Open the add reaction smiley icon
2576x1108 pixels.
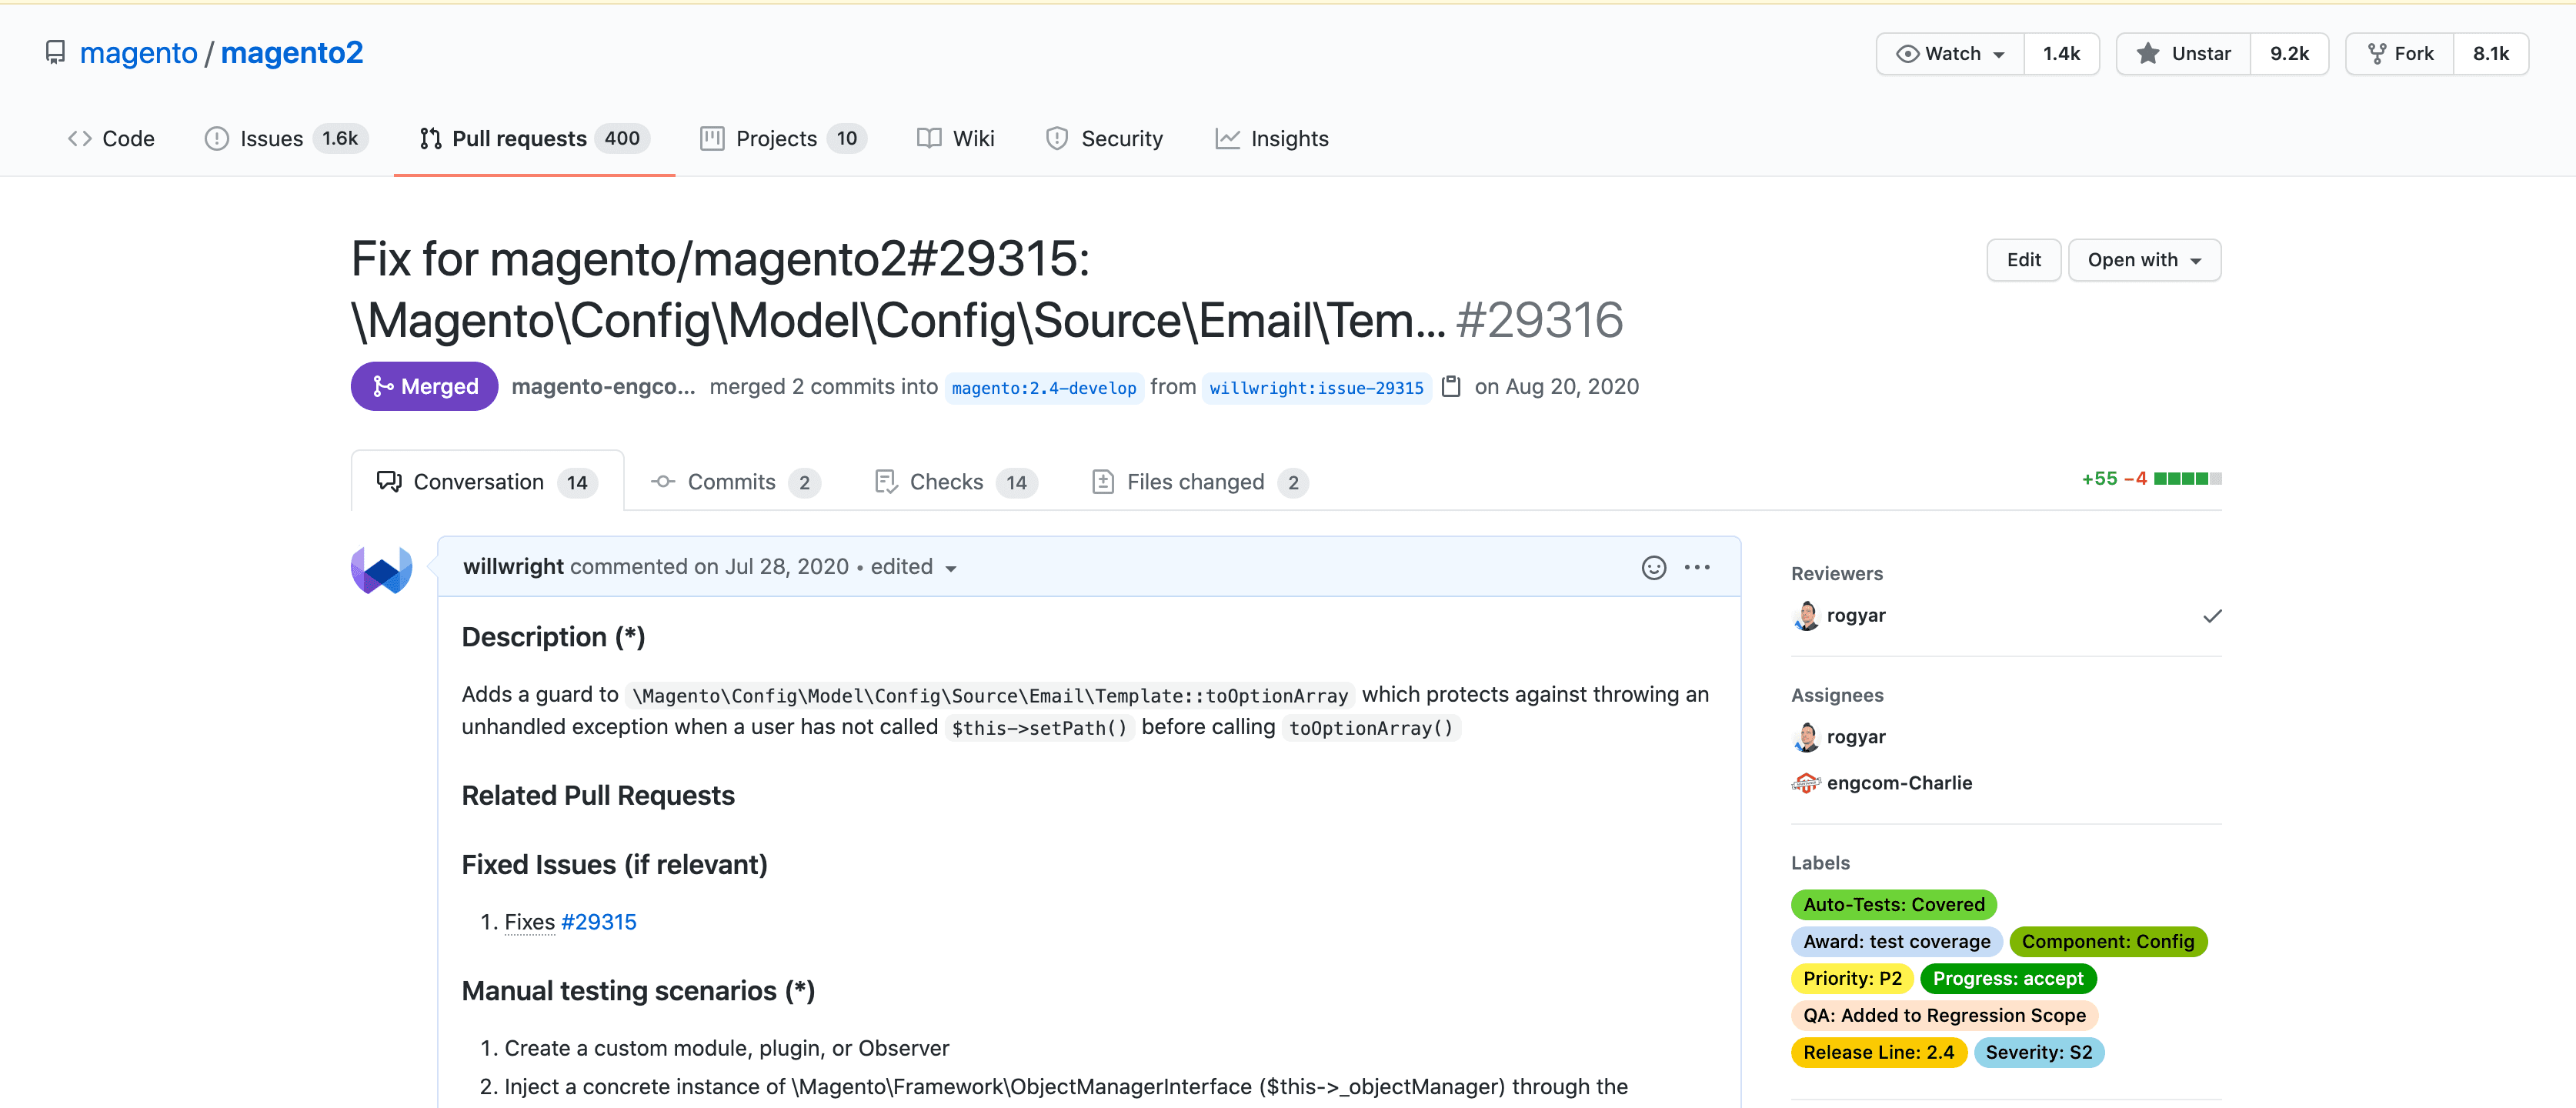click(x=1653, y=567)
